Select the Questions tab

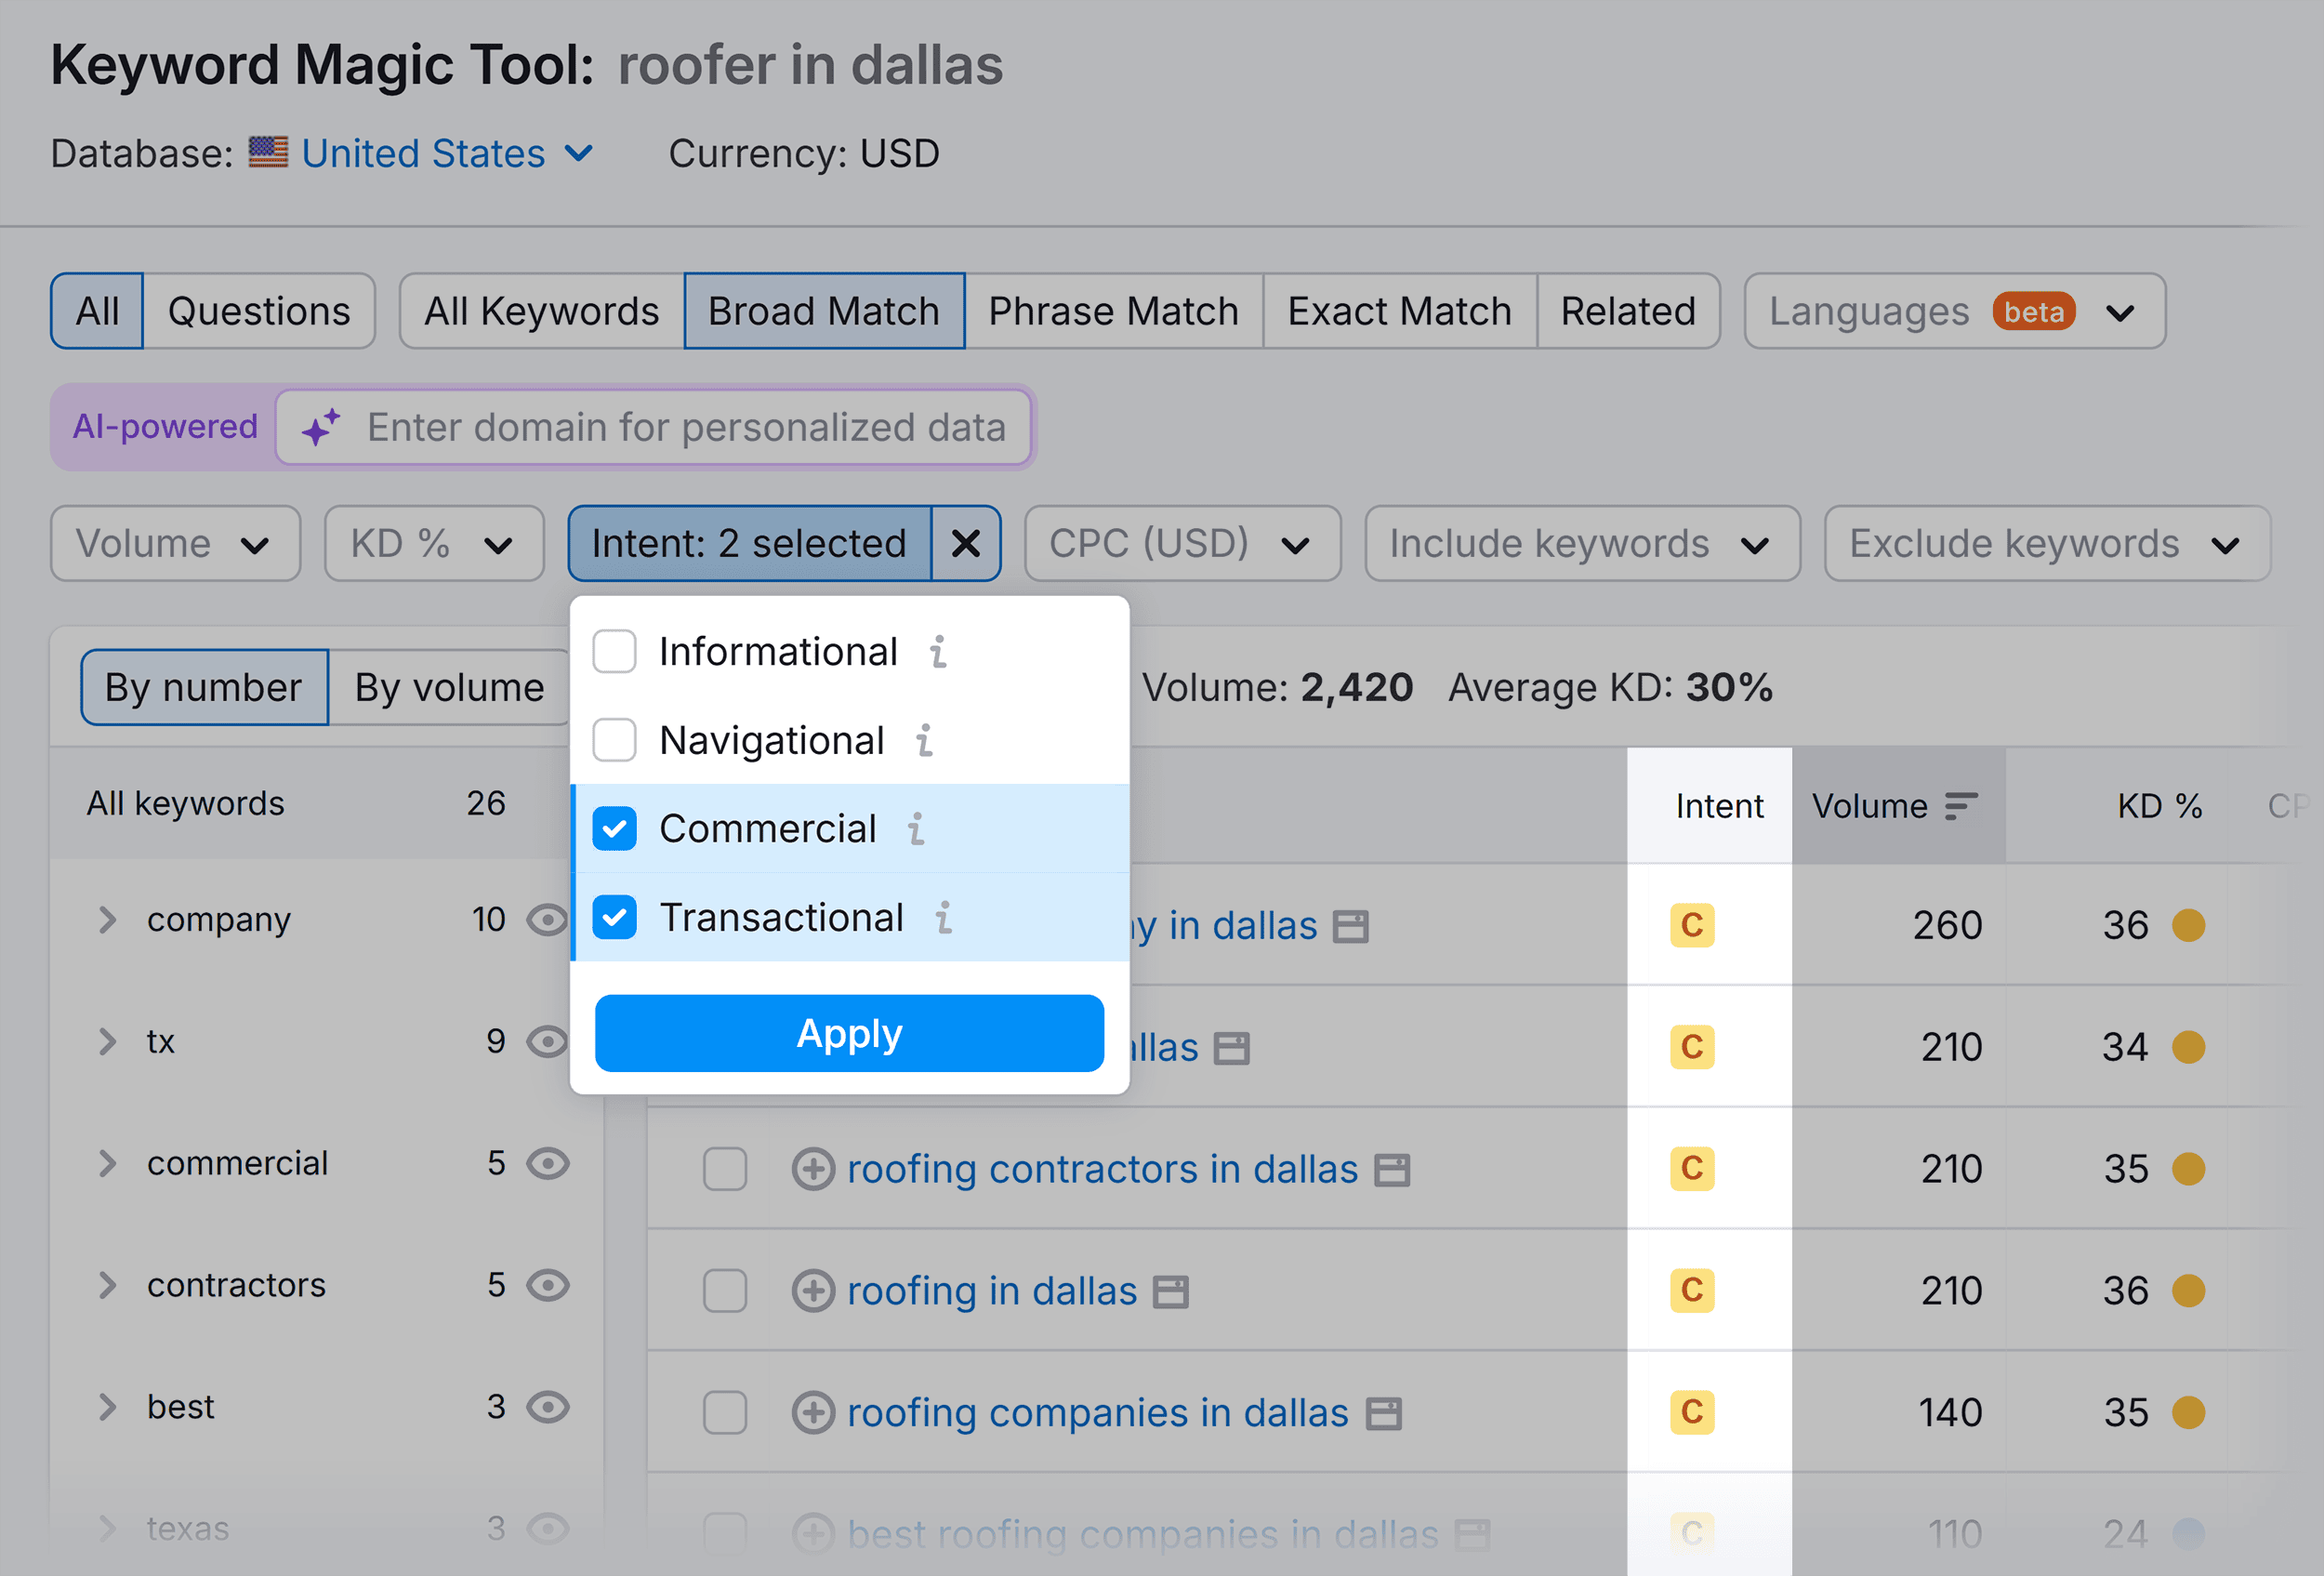click(x=259, y=310)
